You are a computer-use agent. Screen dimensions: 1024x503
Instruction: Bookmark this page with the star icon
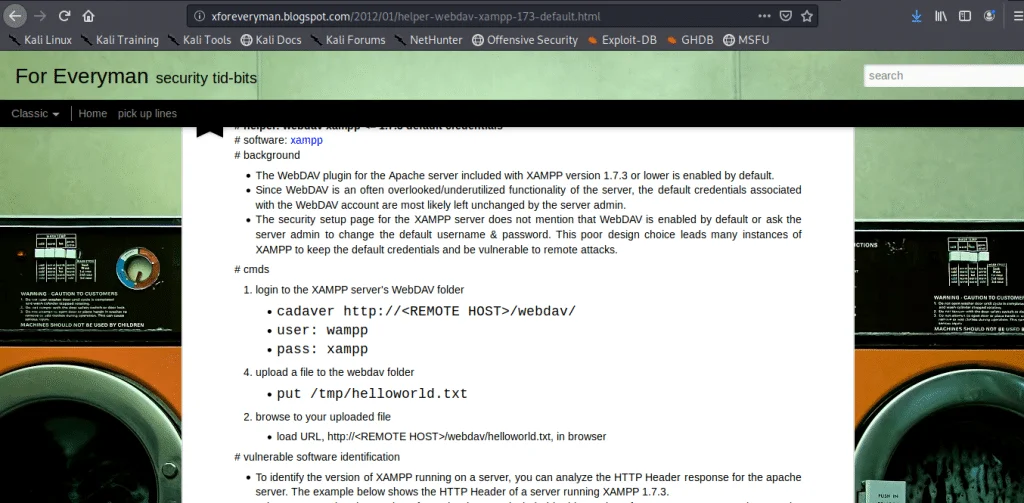[x=807, y=16]
